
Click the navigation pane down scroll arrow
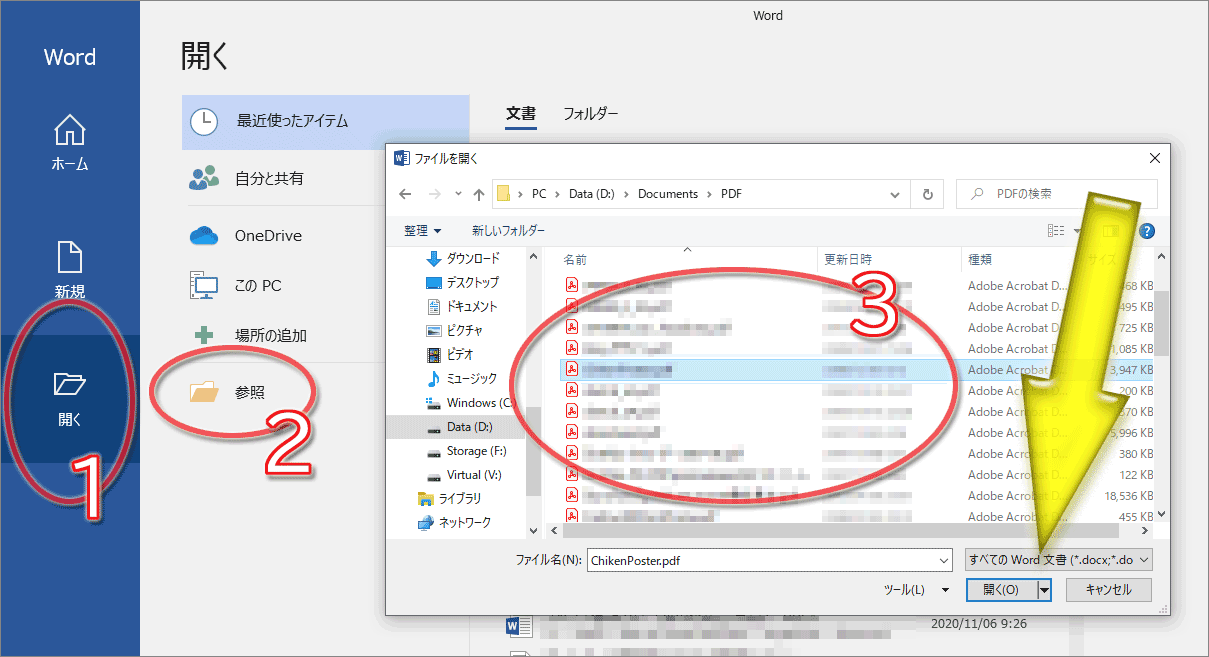(x=533, y=531)
